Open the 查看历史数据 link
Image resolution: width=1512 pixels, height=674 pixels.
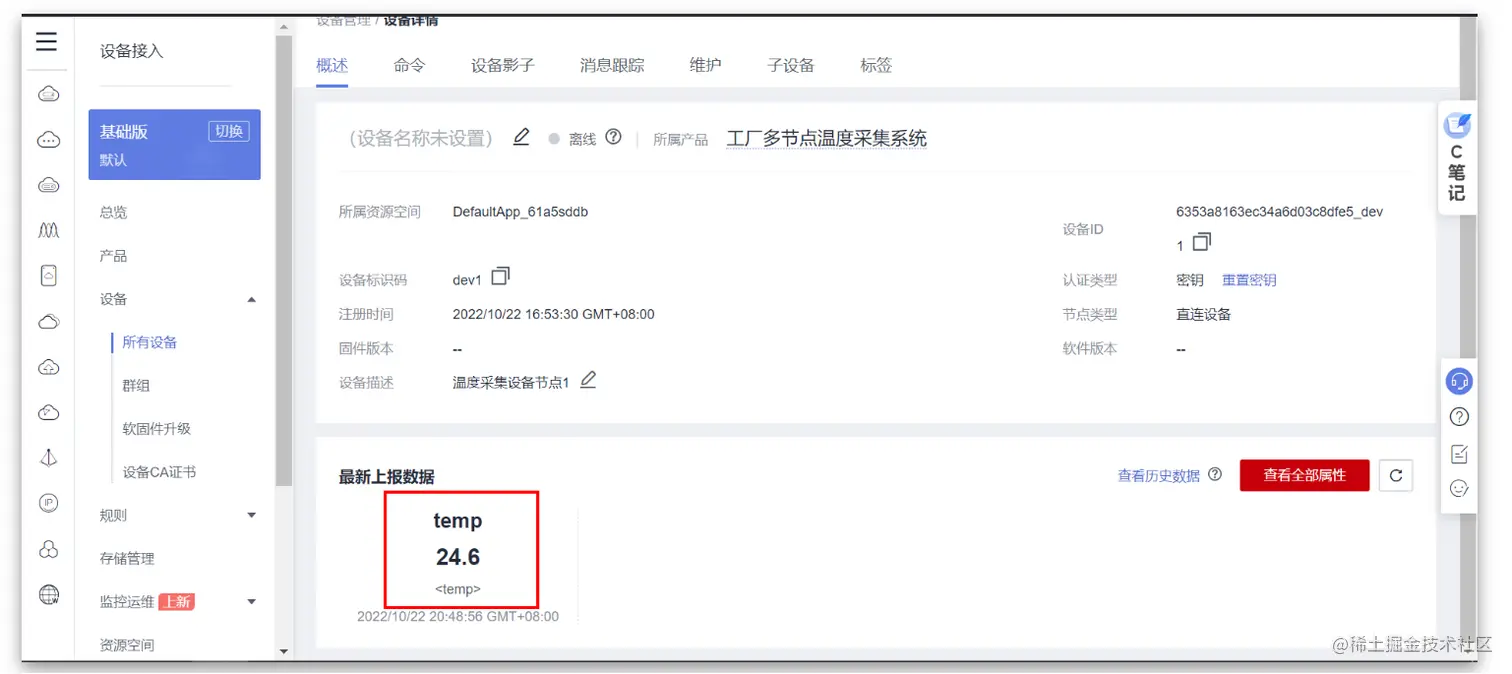click(1159, 476)
